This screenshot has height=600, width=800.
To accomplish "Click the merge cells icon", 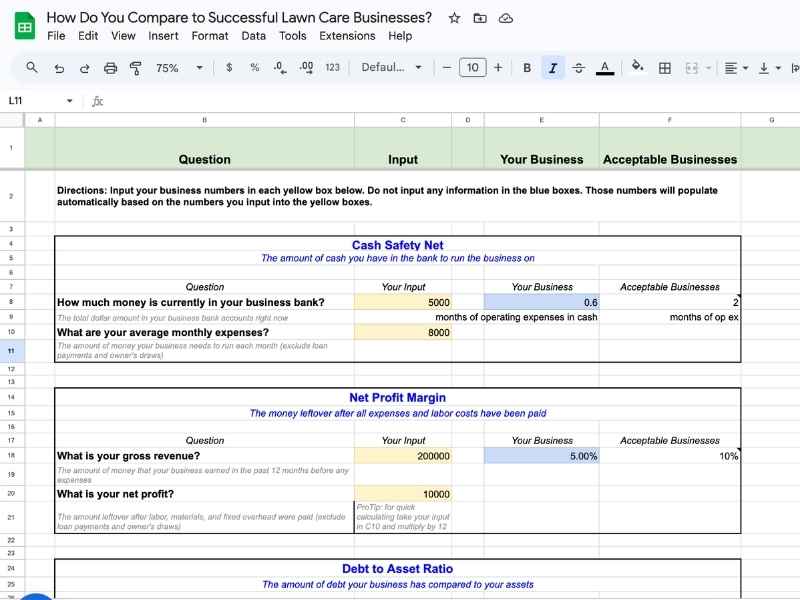I will [691, 68].
